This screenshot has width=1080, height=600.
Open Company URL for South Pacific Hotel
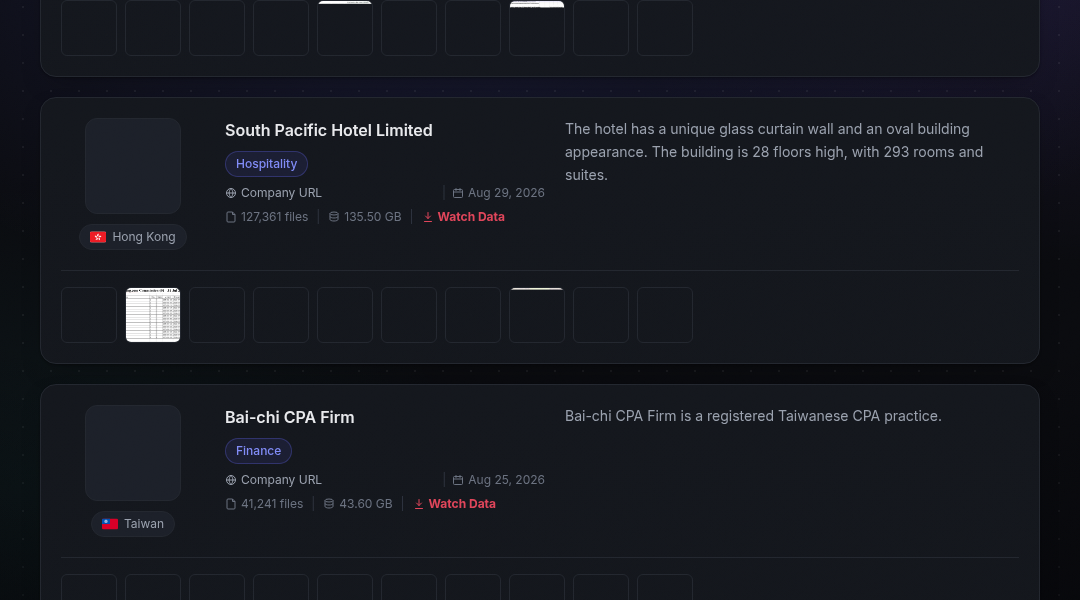tap(281, 193)
